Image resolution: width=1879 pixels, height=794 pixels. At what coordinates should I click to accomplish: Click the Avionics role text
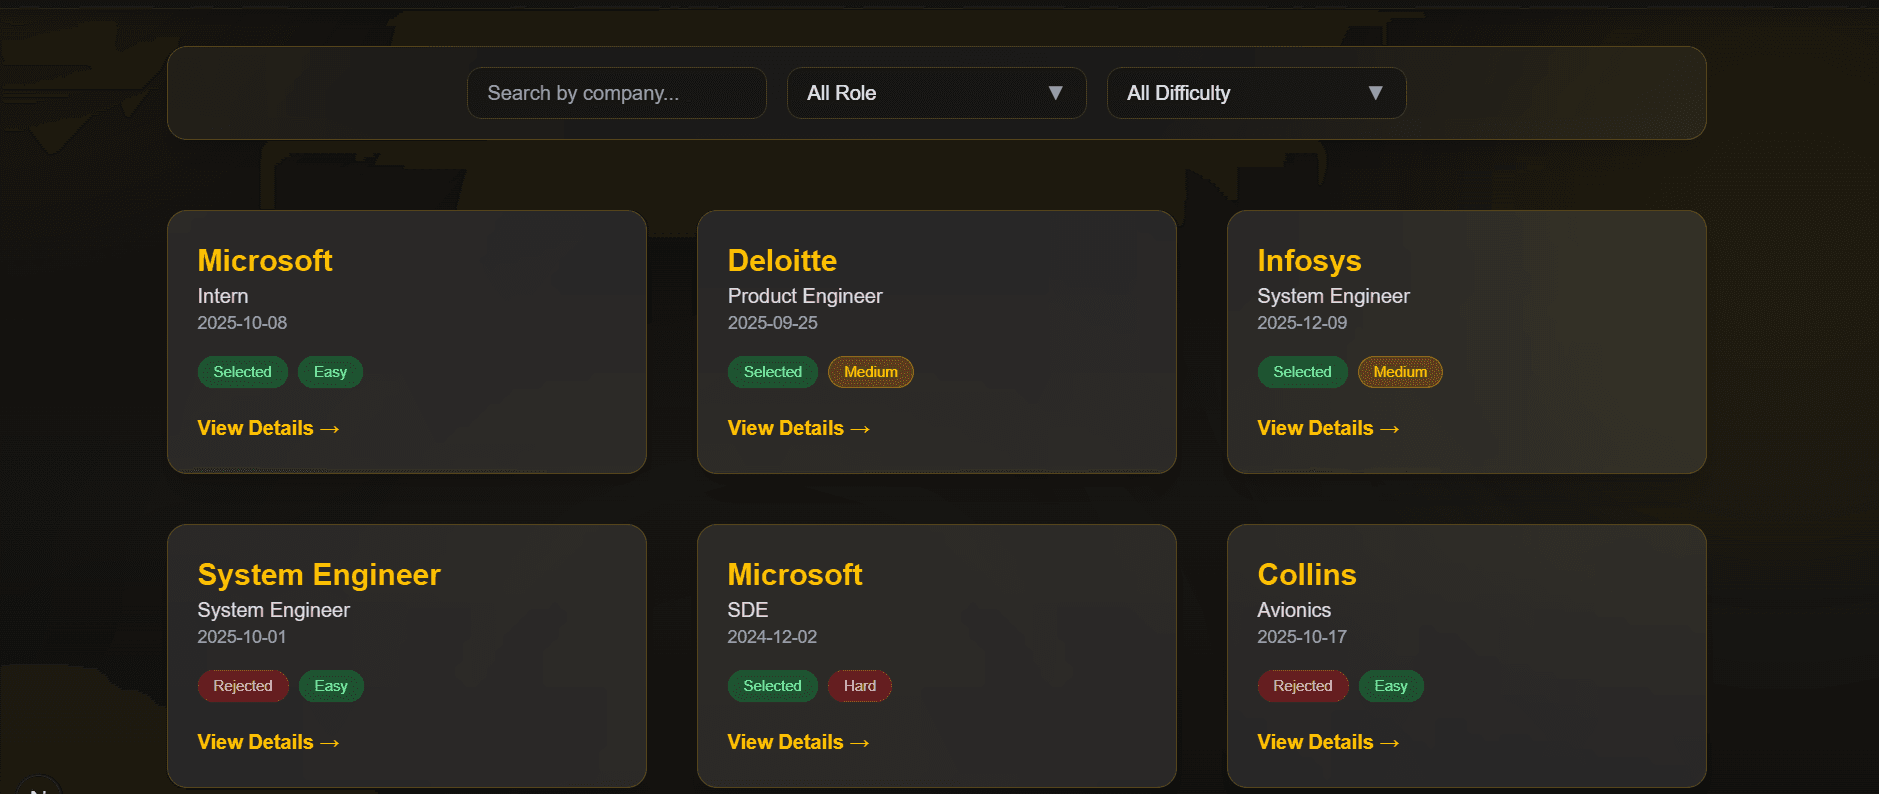click(1294, 610)
